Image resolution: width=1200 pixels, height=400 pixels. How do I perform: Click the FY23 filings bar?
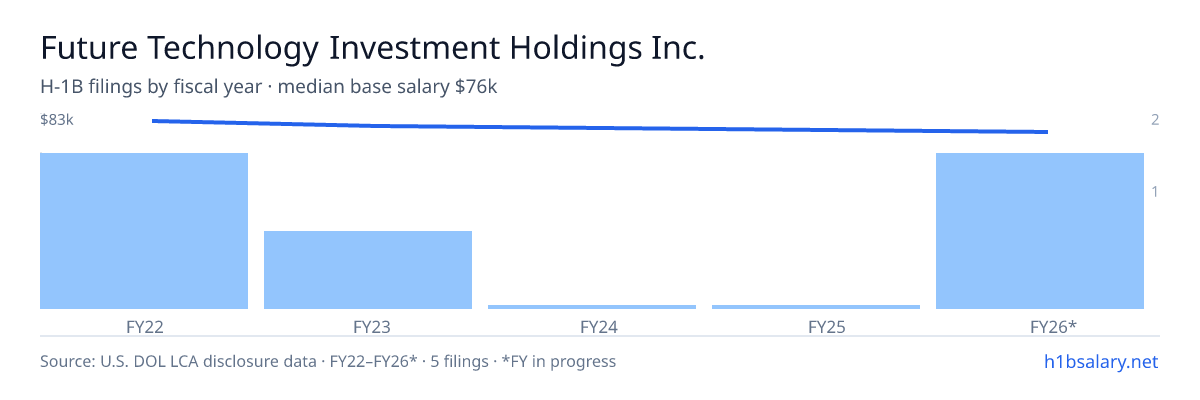coord(368,270)
